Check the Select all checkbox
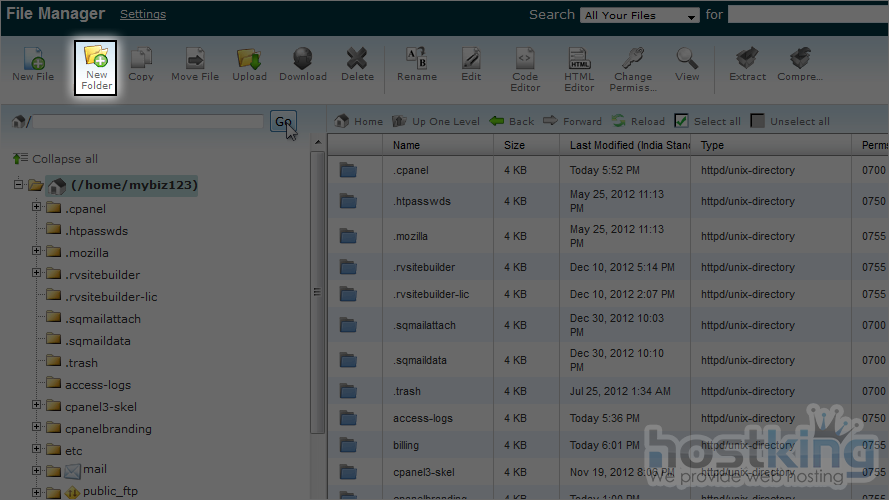889x500 pixels. click(x=682, y=121)
